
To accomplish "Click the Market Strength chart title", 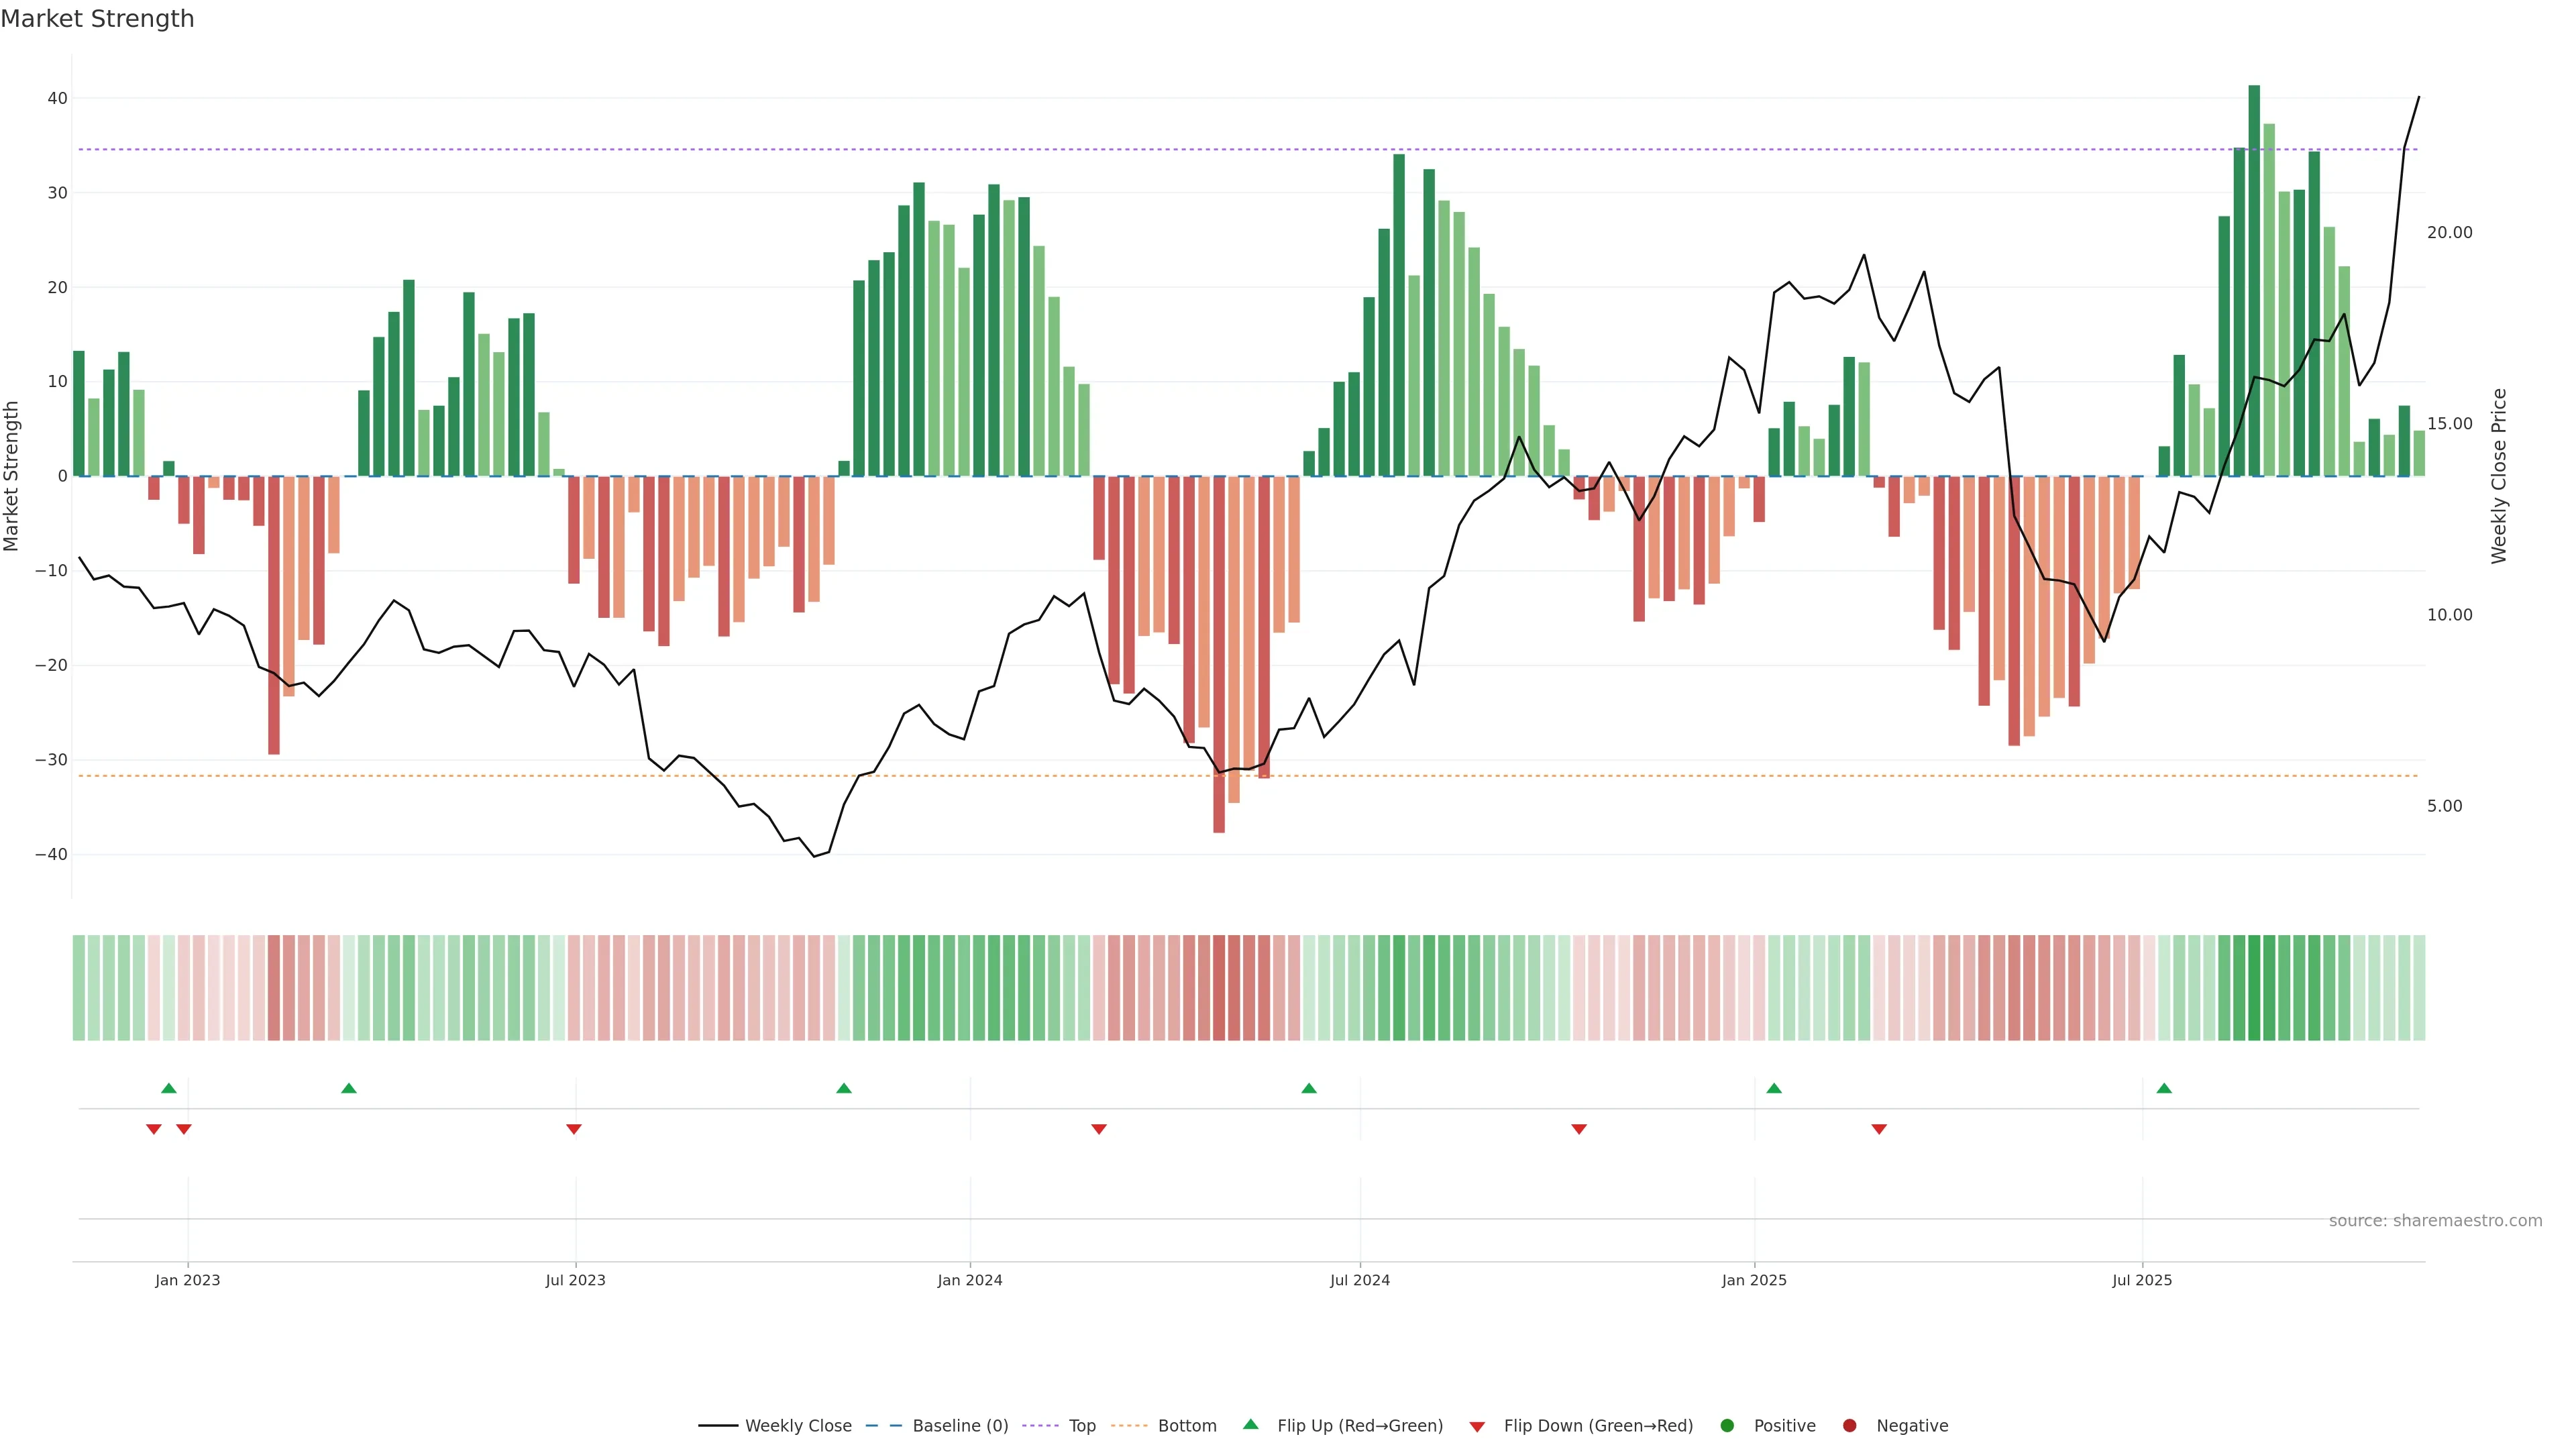I will pos(97,19).
